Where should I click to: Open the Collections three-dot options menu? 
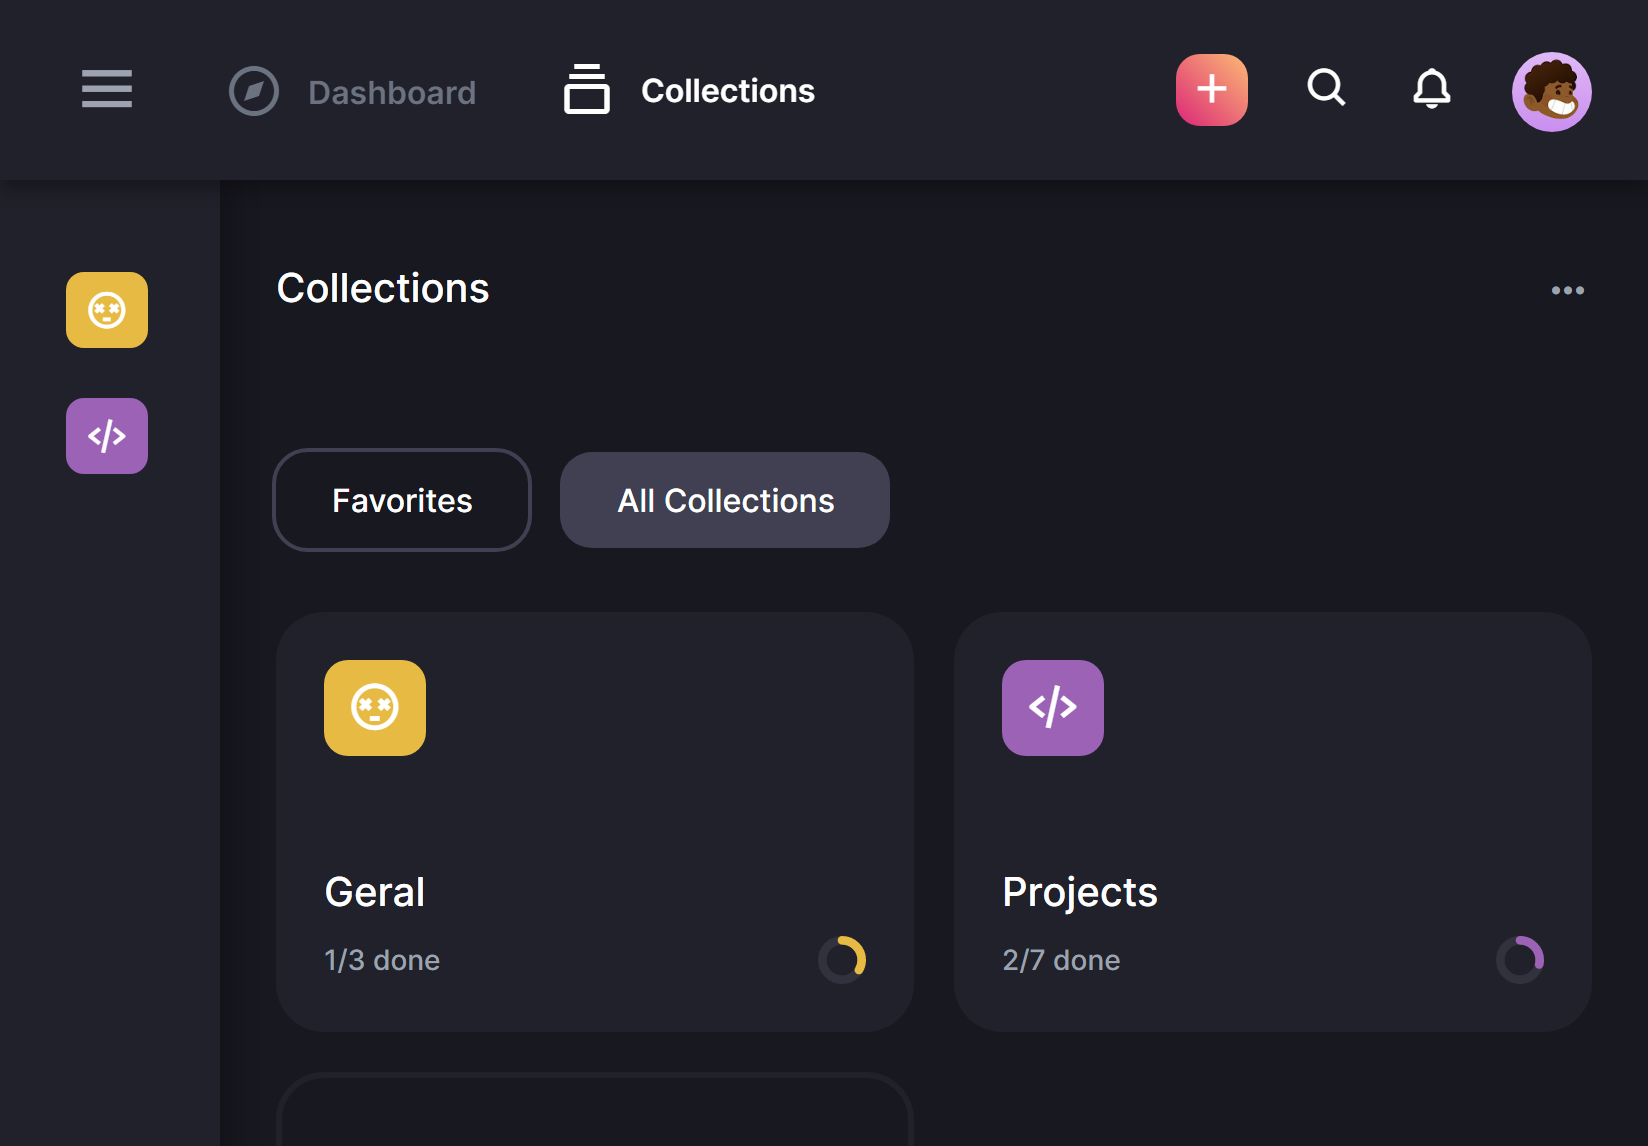point(1568,290)
